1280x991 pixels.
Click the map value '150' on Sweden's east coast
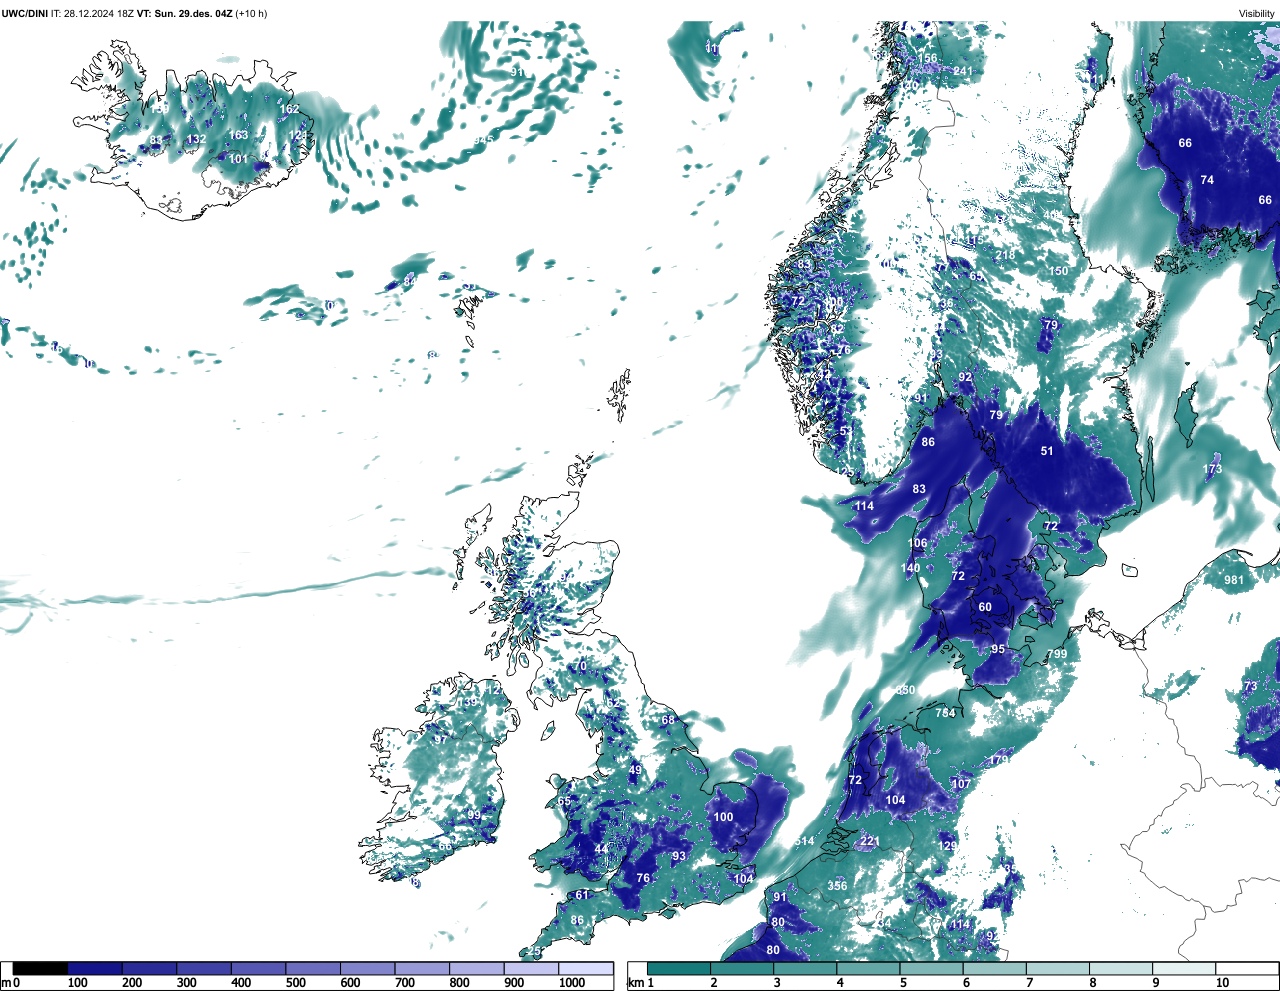(1058, 271)
